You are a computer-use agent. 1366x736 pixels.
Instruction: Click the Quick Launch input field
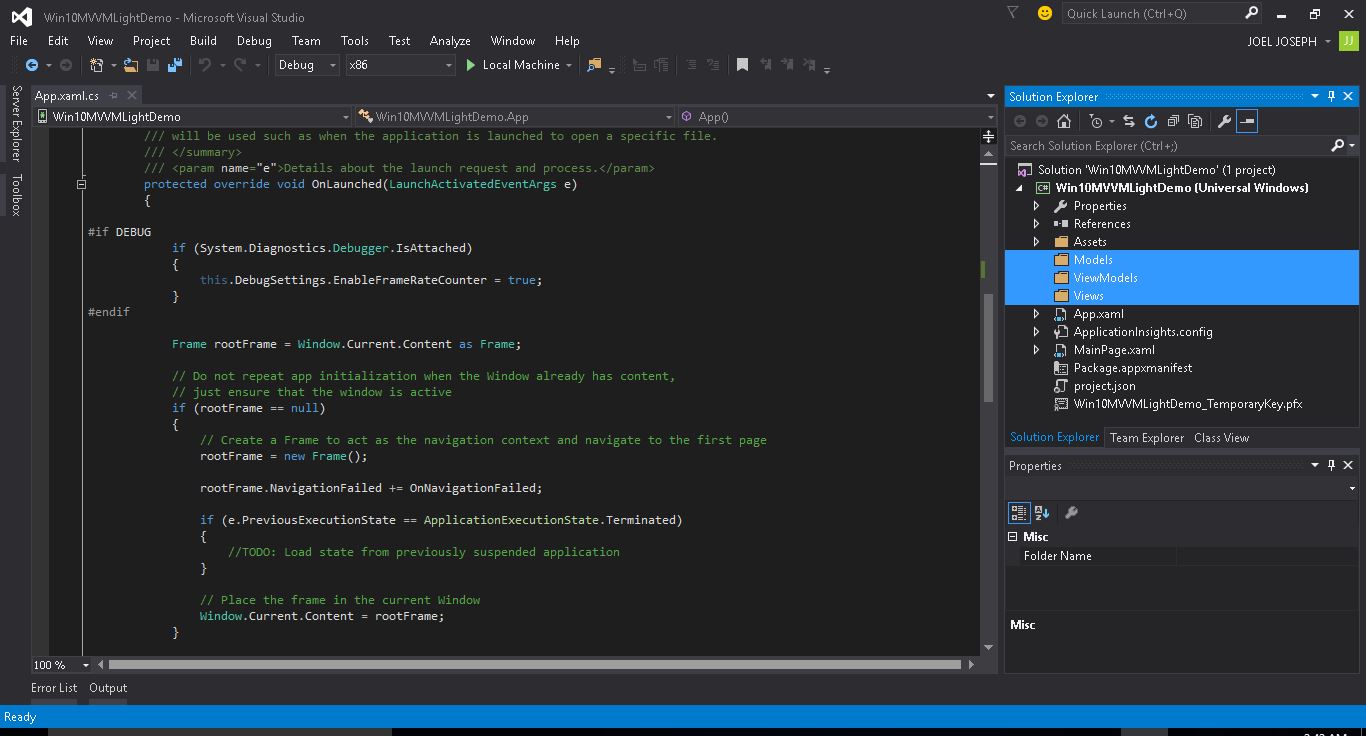1153,13
